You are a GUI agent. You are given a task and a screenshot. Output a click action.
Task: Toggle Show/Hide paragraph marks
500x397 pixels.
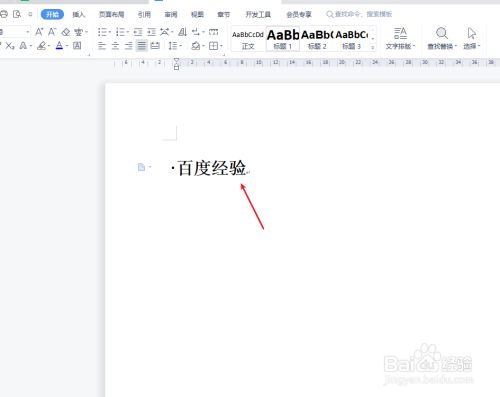(x=196, y=32)
